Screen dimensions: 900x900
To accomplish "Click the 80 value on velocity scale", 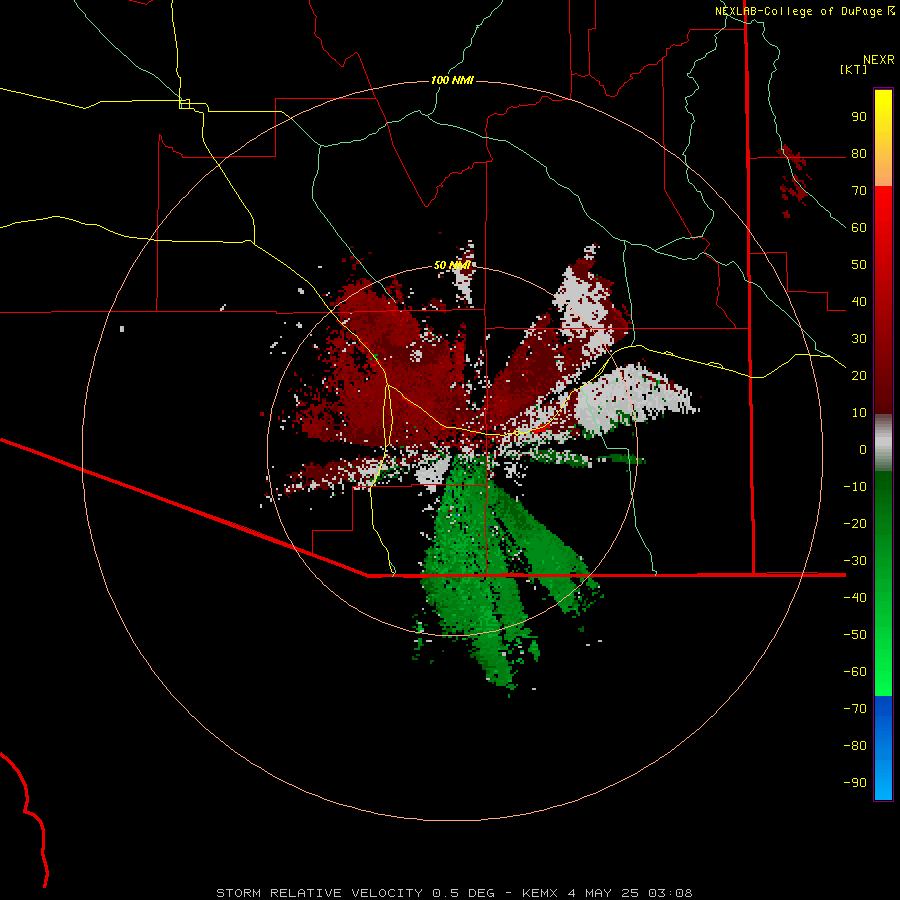I will coord(859,154).
